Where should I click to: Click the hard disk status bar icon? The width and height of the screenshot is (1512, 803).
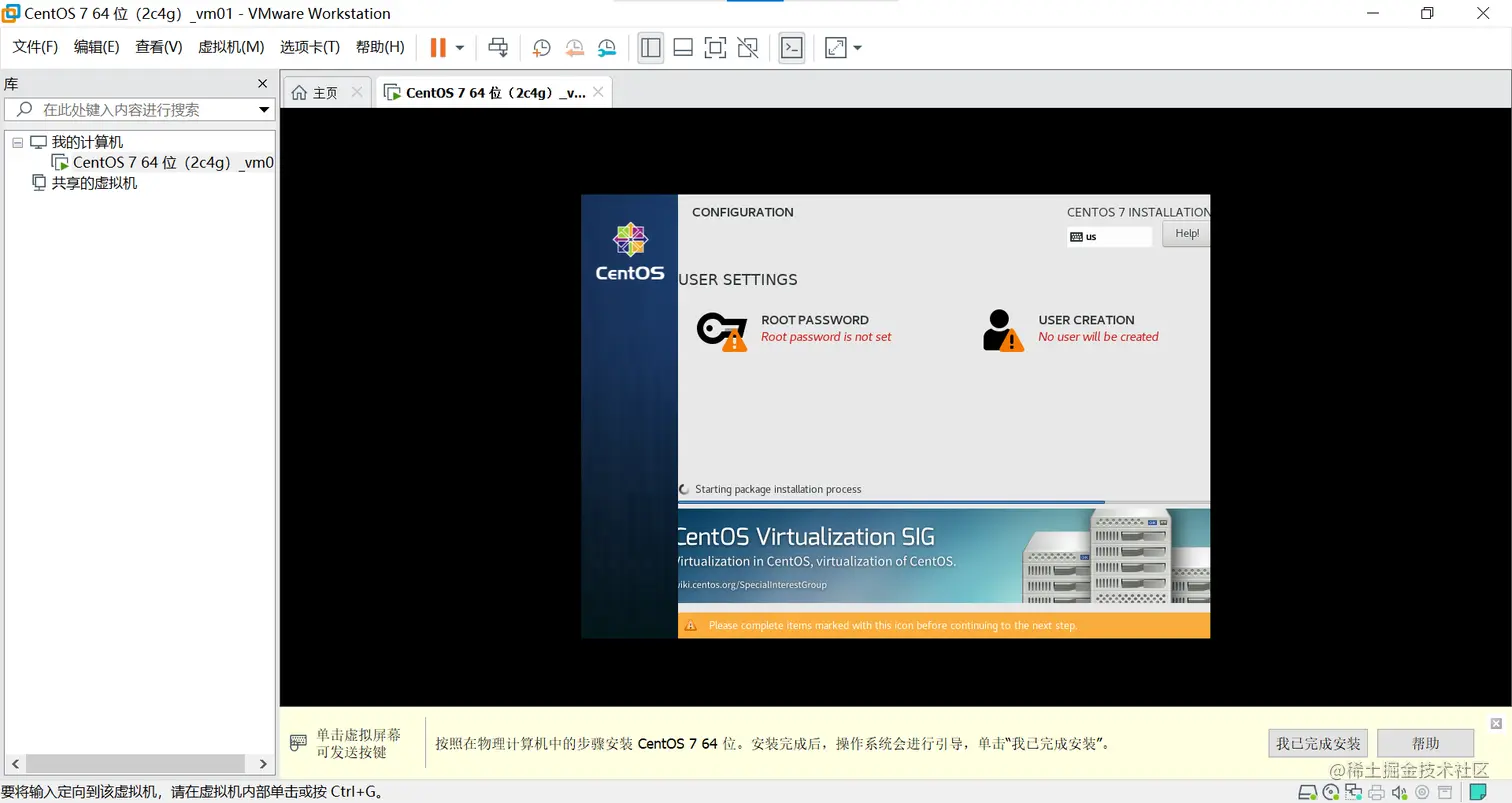coord(1307,793)
